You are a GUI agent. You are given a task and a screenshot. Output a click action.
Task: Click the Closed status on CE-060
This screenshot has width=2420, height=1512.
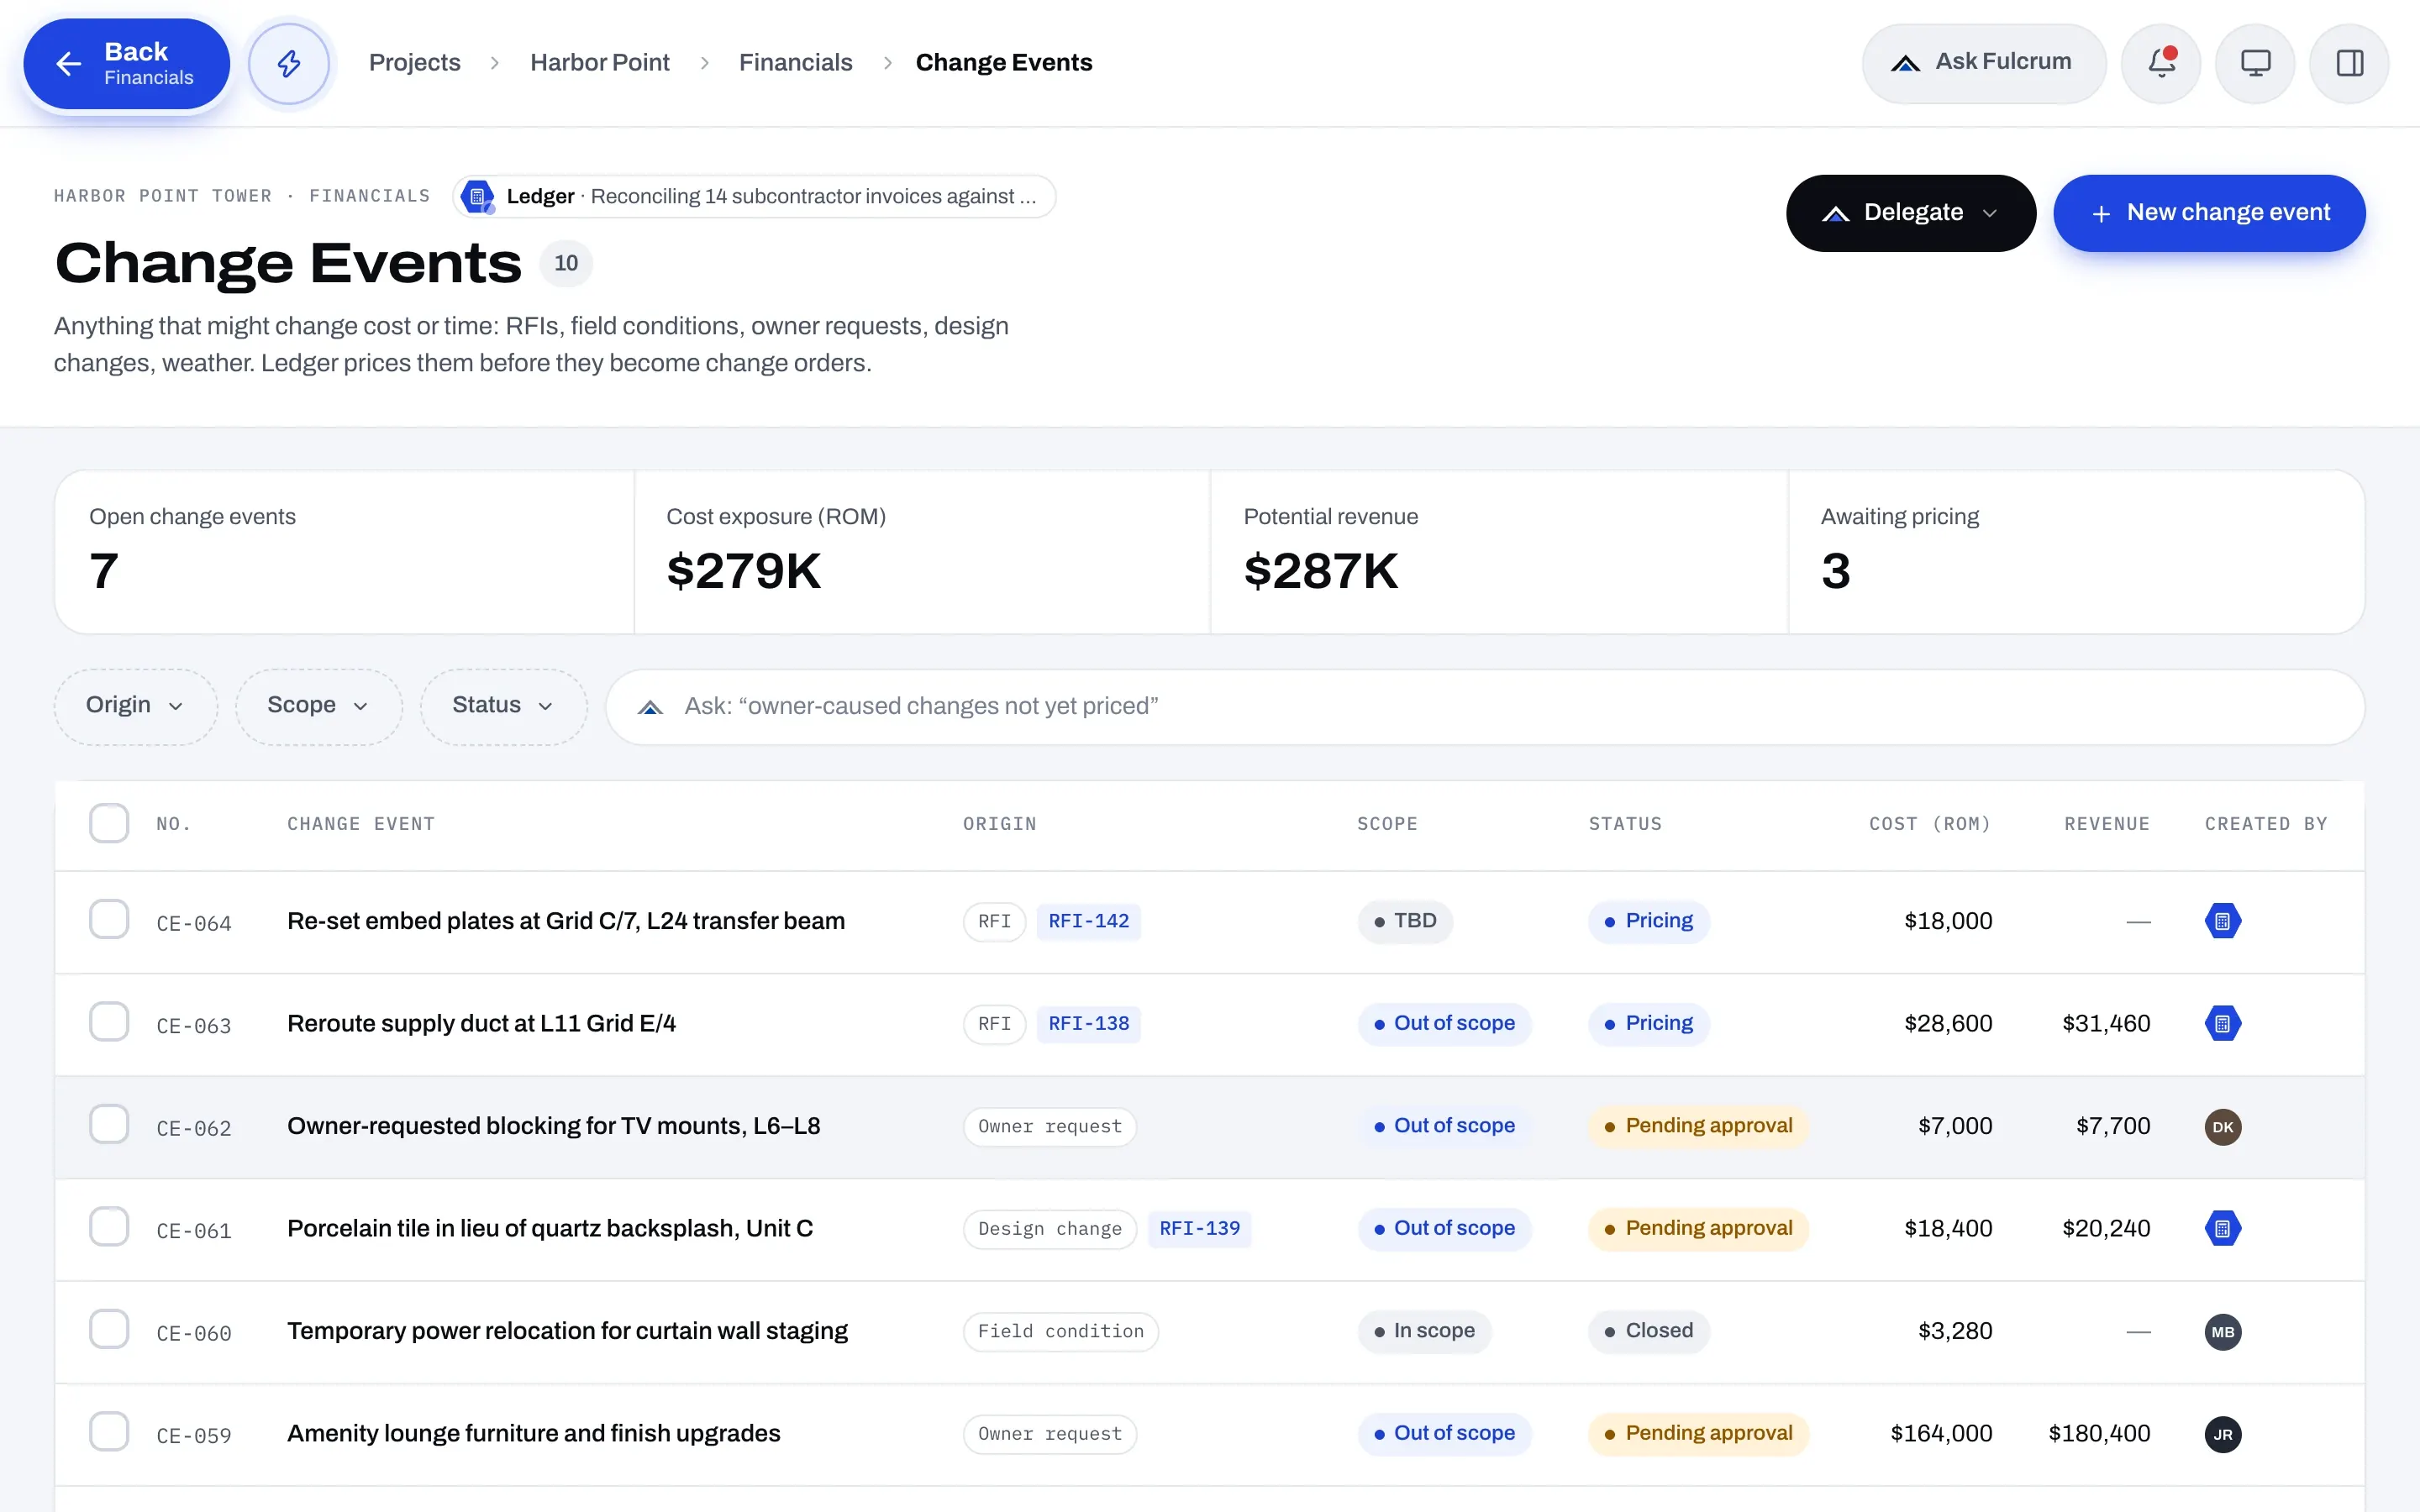click(1649, 1331)
